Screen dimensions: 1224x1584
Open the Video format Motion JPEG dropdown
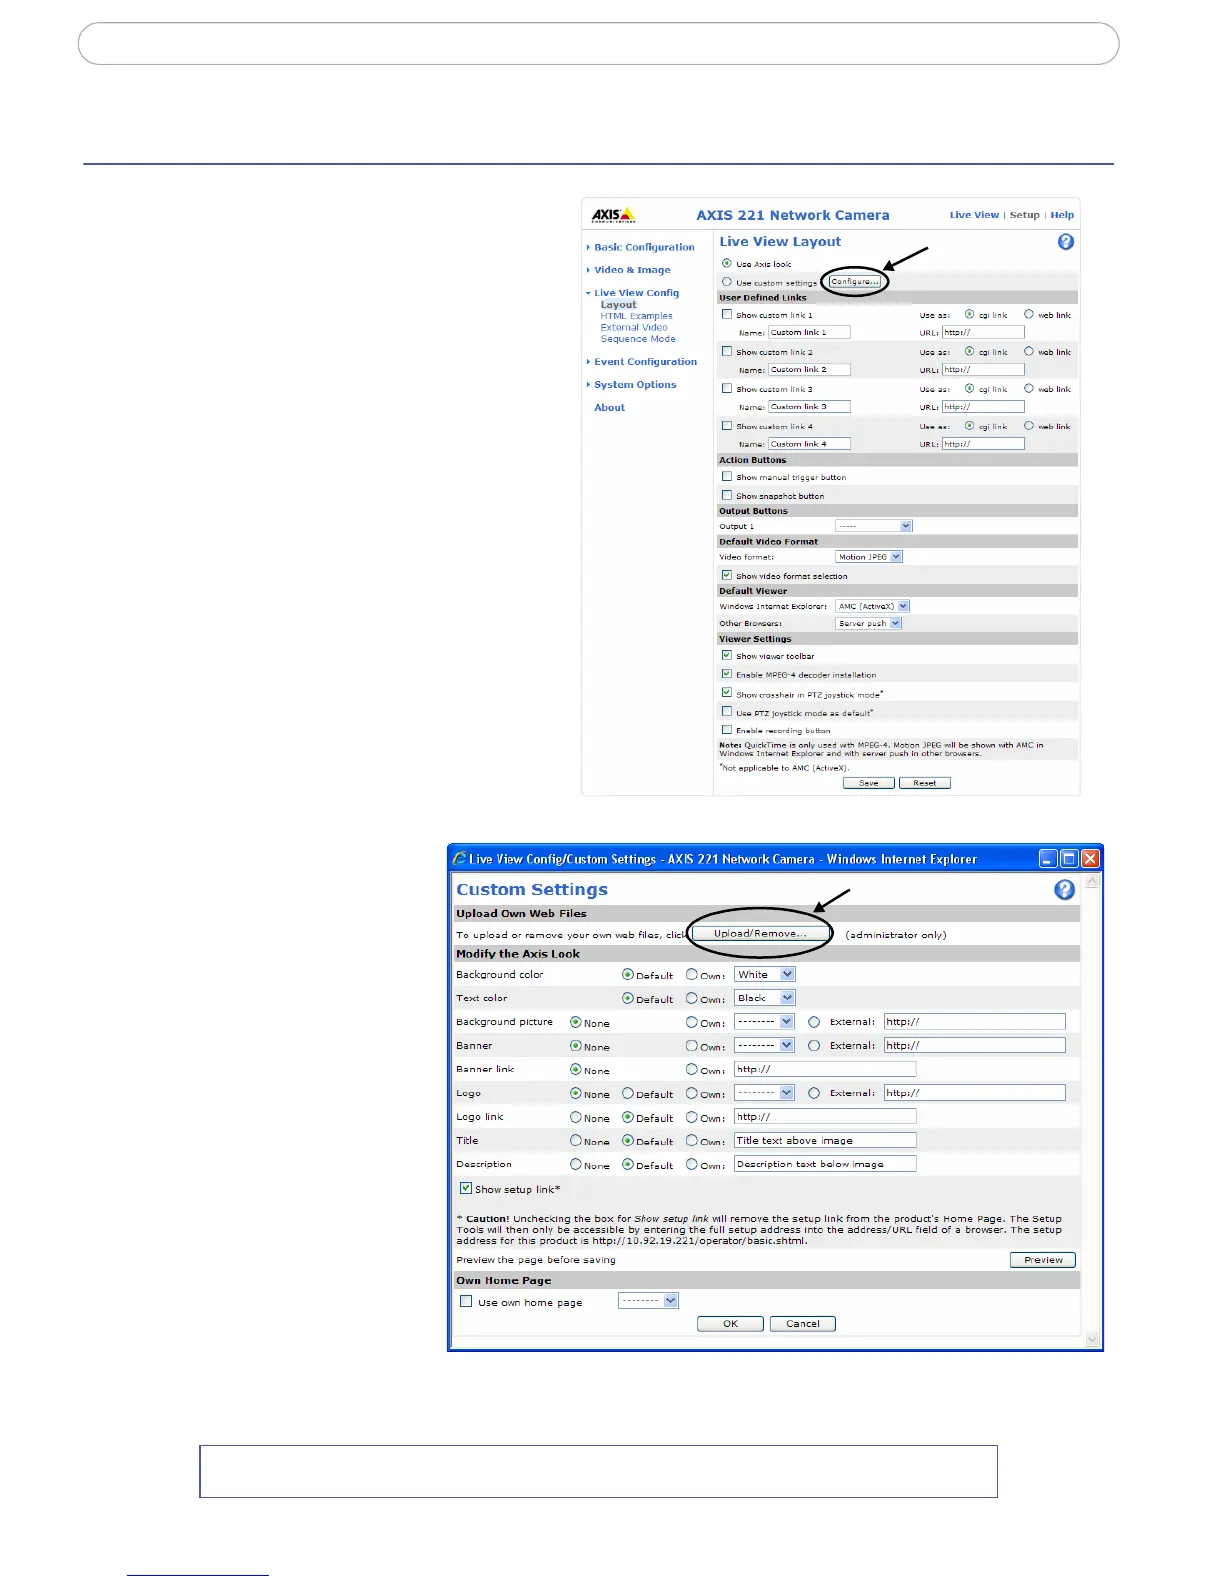coord(869,557)
